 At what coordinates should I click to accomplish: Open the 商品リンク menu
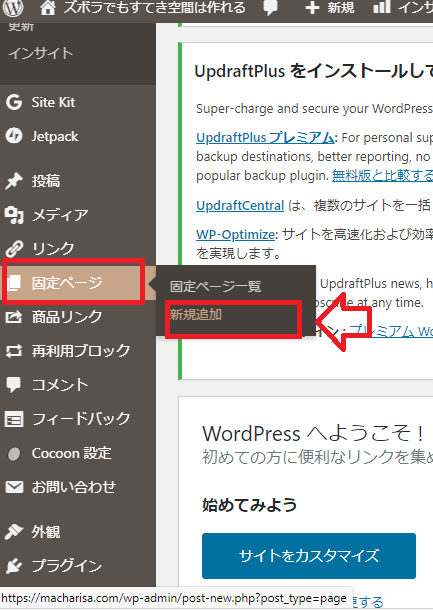67,317
